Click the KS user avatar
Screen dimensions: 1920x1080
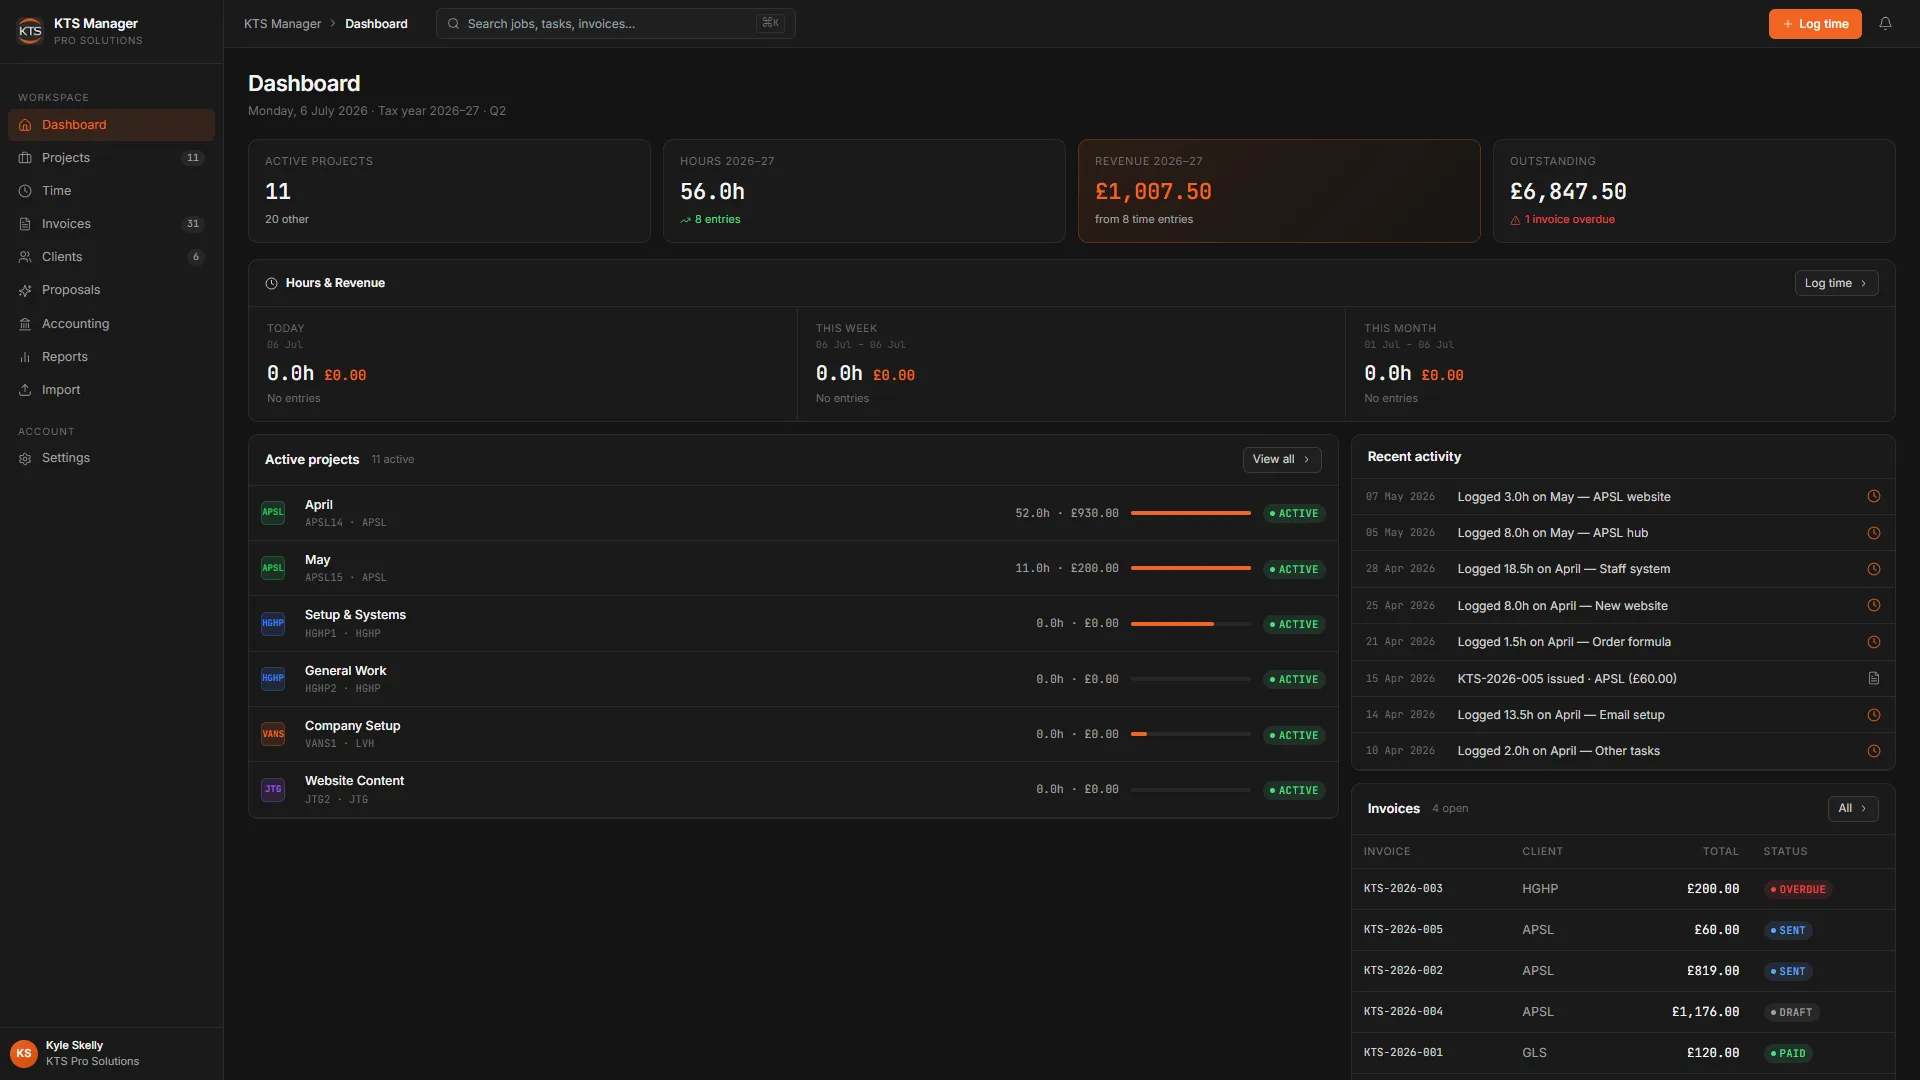tap(24, 1053)
